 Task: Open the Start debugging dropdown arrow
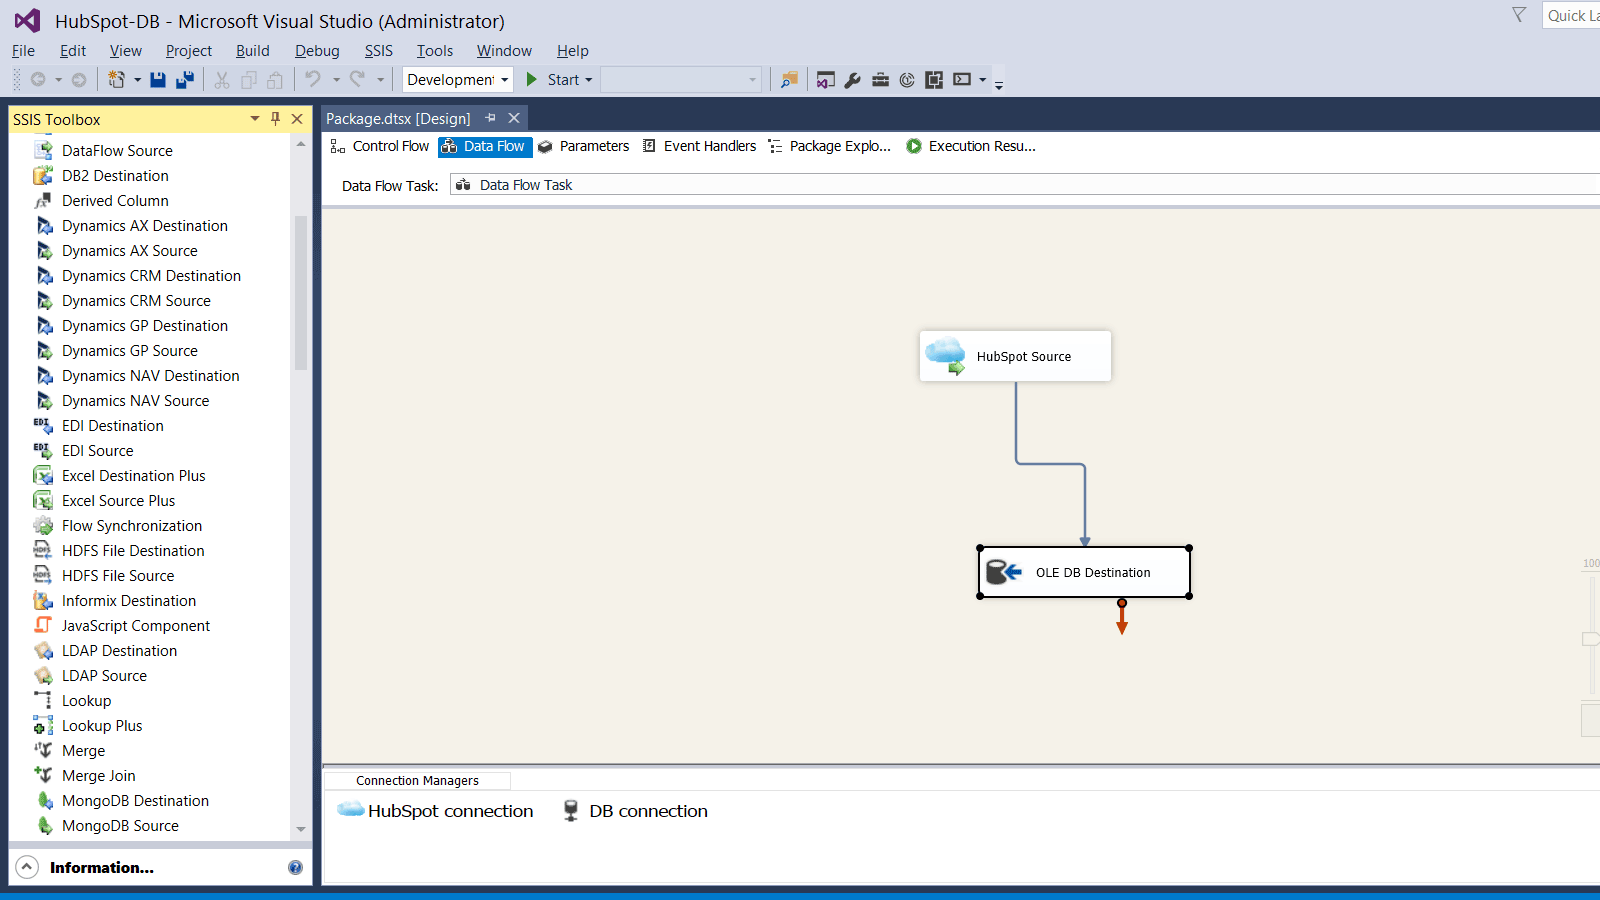pyautogui.click(x=588, y=79)
